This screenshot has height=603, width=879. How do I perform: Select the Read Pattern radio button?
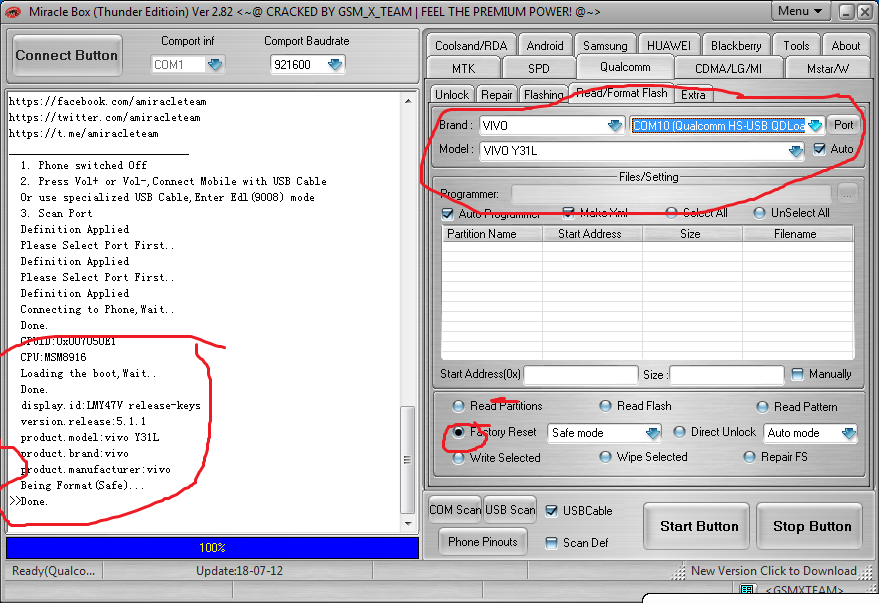click(762, 407)
